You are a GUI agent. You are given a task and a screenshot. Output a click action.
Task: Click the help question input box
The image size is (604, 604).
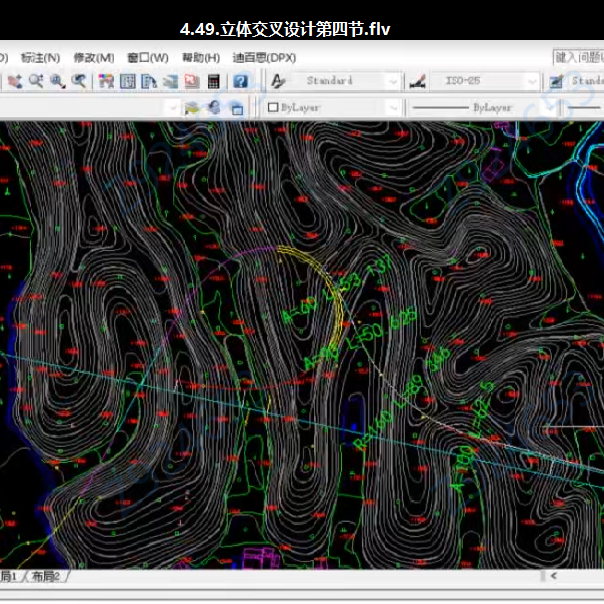pos(578,57)
